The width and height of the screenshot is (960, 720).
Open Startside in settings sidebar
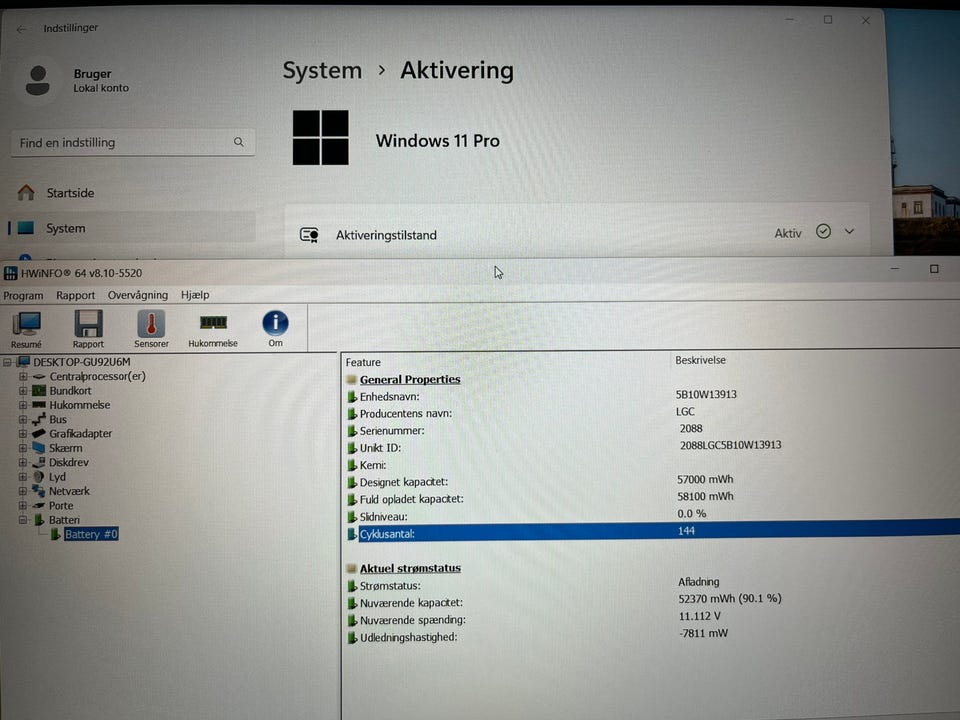(x=132, y=193)
